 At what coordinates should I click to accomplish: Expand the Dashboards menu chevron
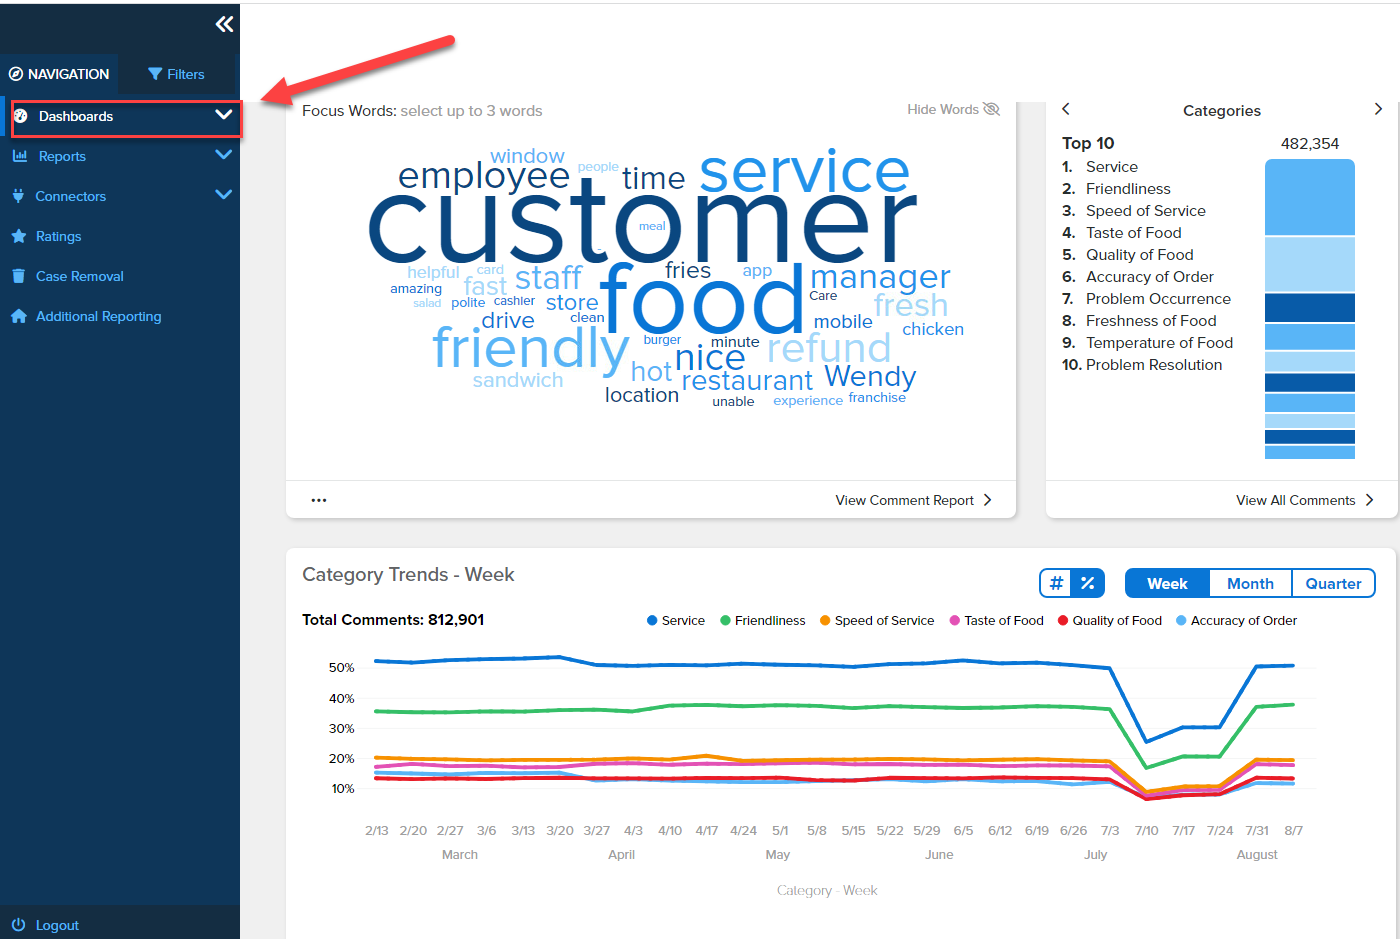[224, 115]
